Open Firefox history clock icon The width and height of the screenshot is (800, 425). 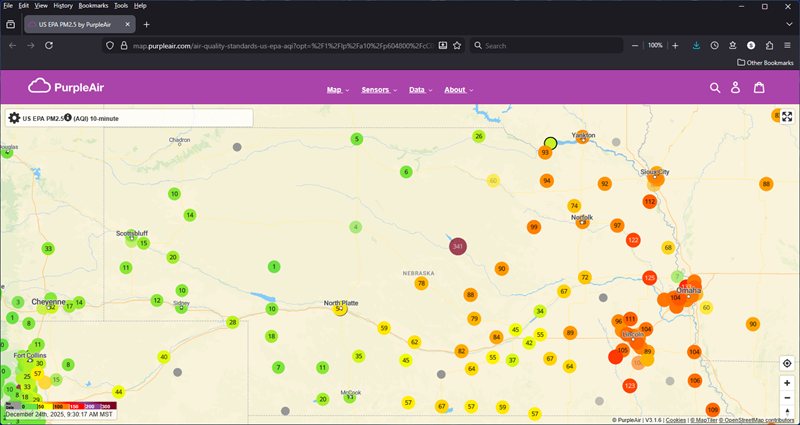(x=714, y=45)
